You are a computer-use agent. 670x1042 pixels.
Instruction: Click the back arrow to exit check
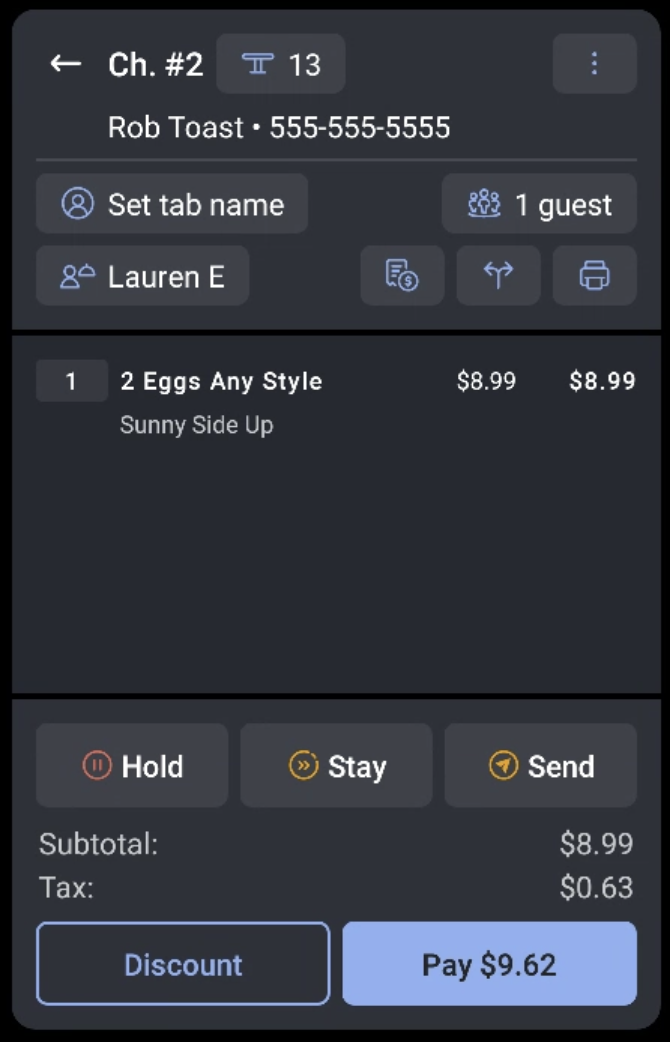click(x=65, y=64)
